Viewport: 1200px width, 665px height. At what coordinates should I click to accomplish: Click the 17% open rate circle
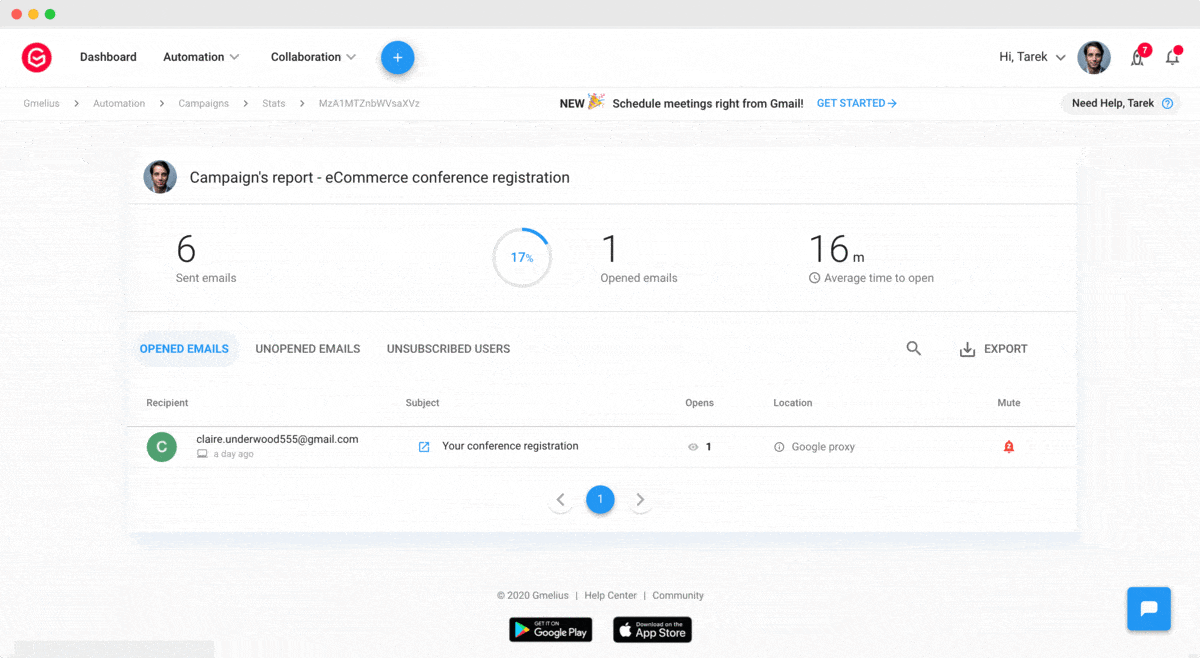pyautogui.click(x=522, y=258)
